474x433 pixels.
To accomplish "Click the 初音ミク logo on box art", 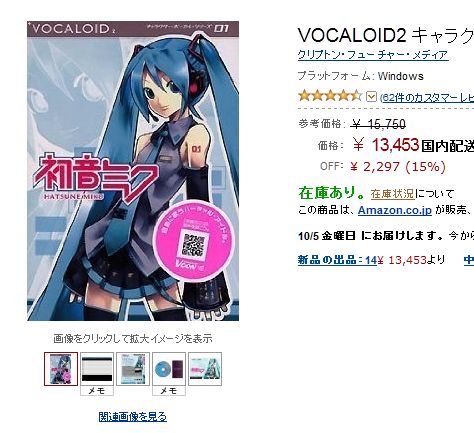I will [x=96, y=178].
